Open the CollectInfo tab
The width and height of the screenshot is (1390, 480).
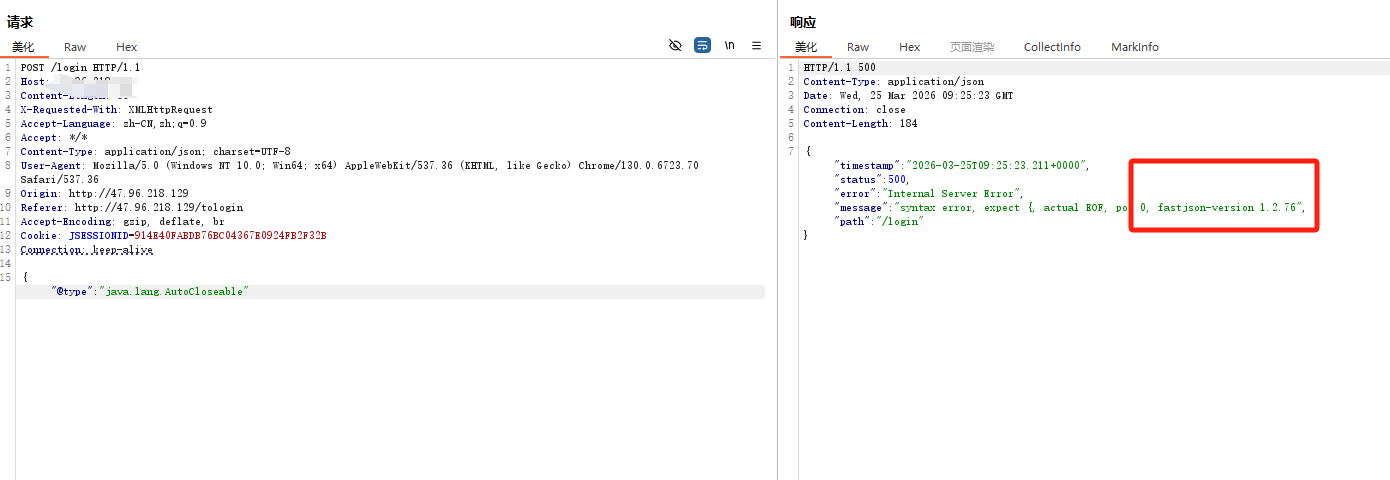(x=1052, y=47)
